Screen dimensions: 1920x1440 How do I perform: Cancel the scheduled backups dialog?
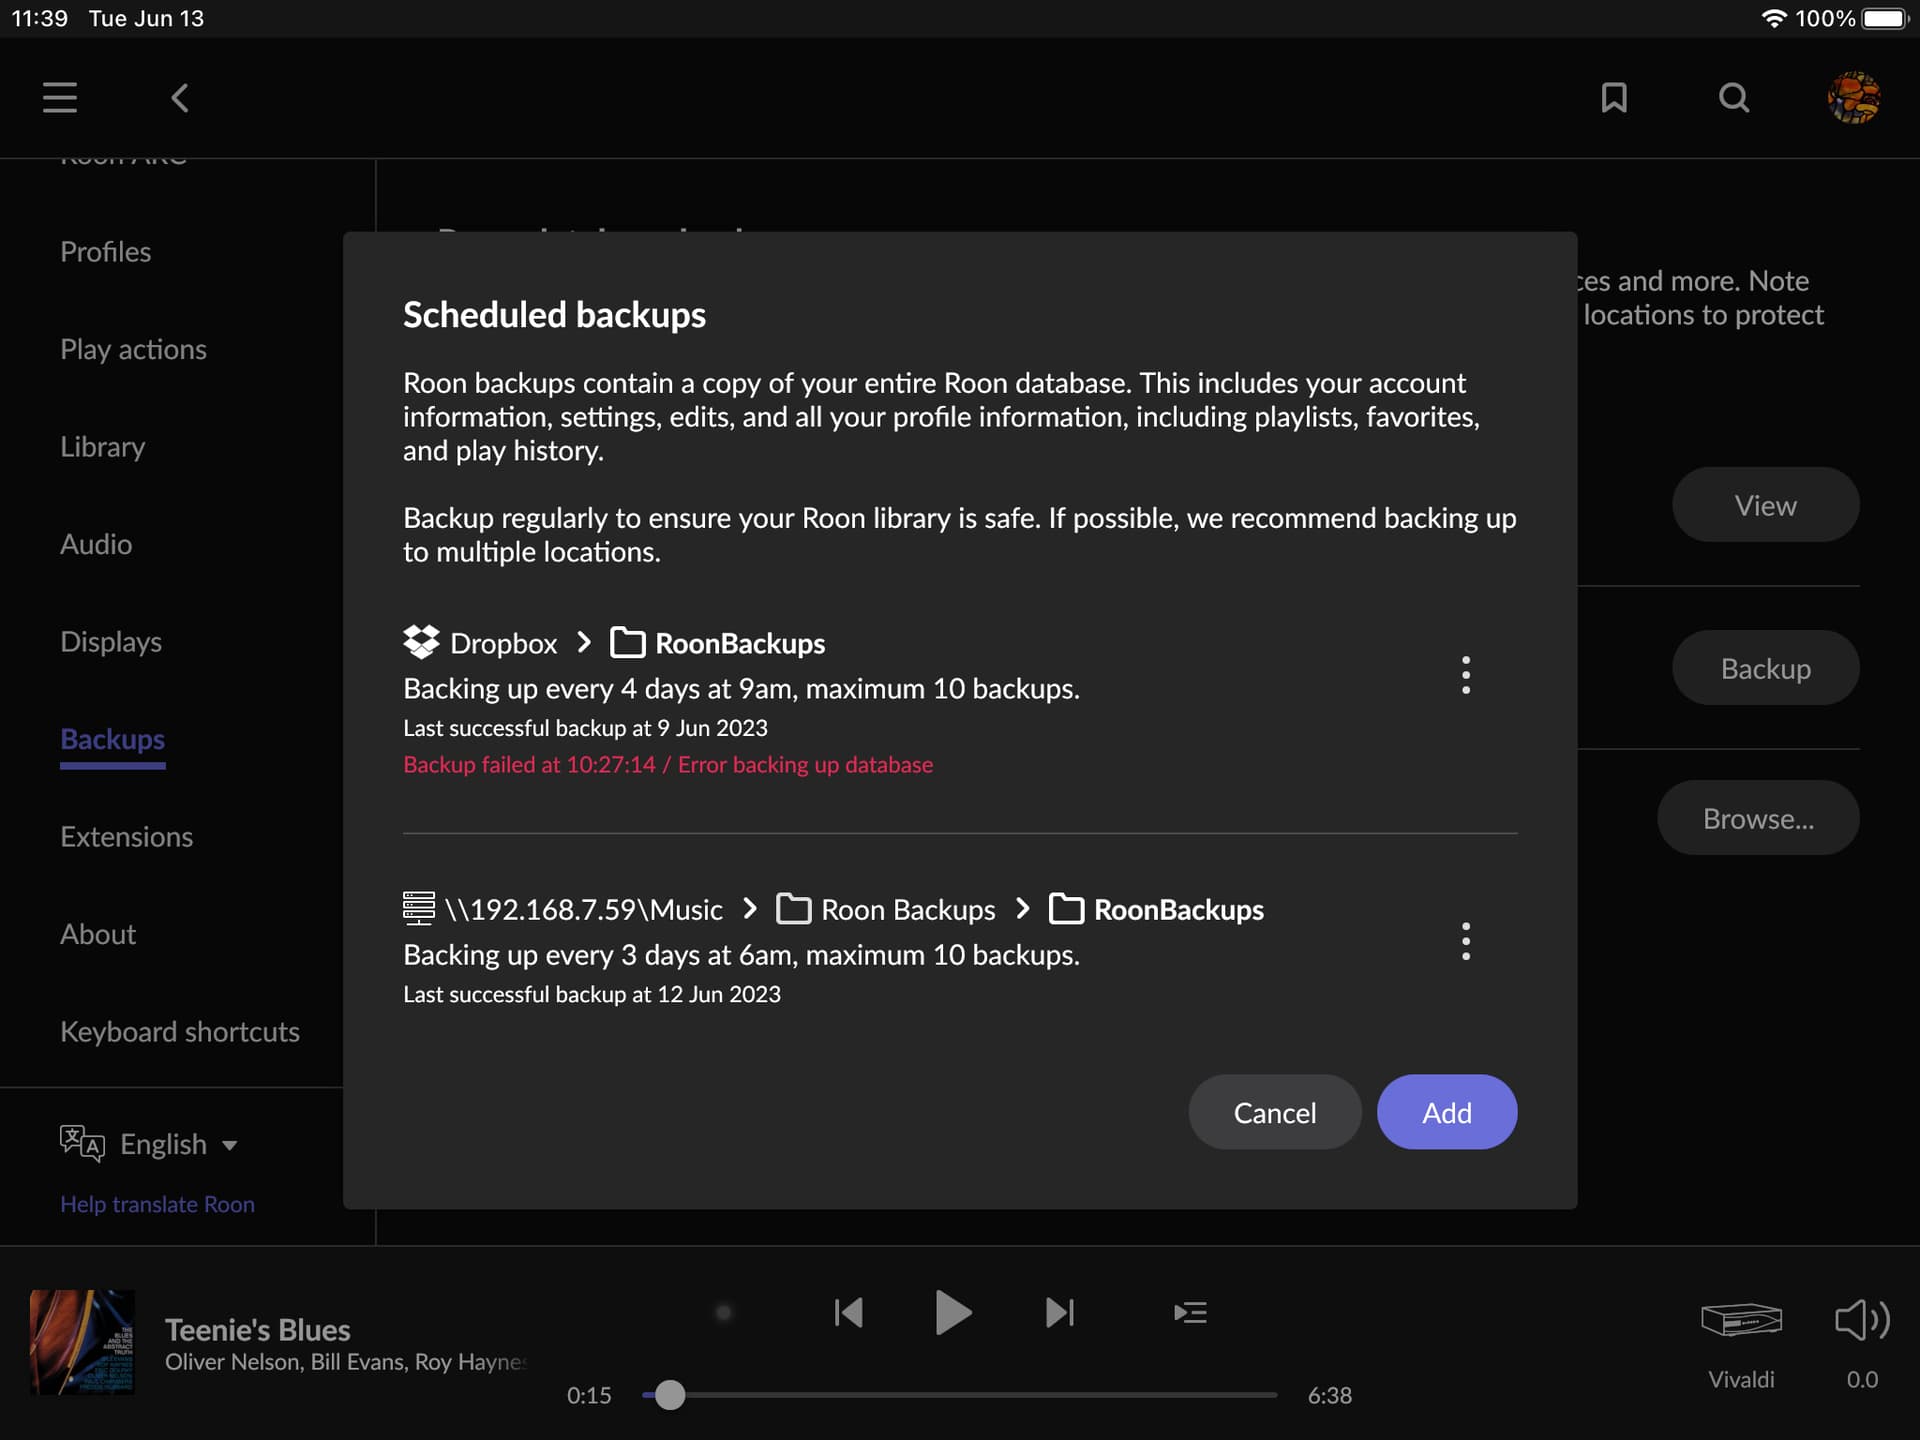(1274, 1112)
